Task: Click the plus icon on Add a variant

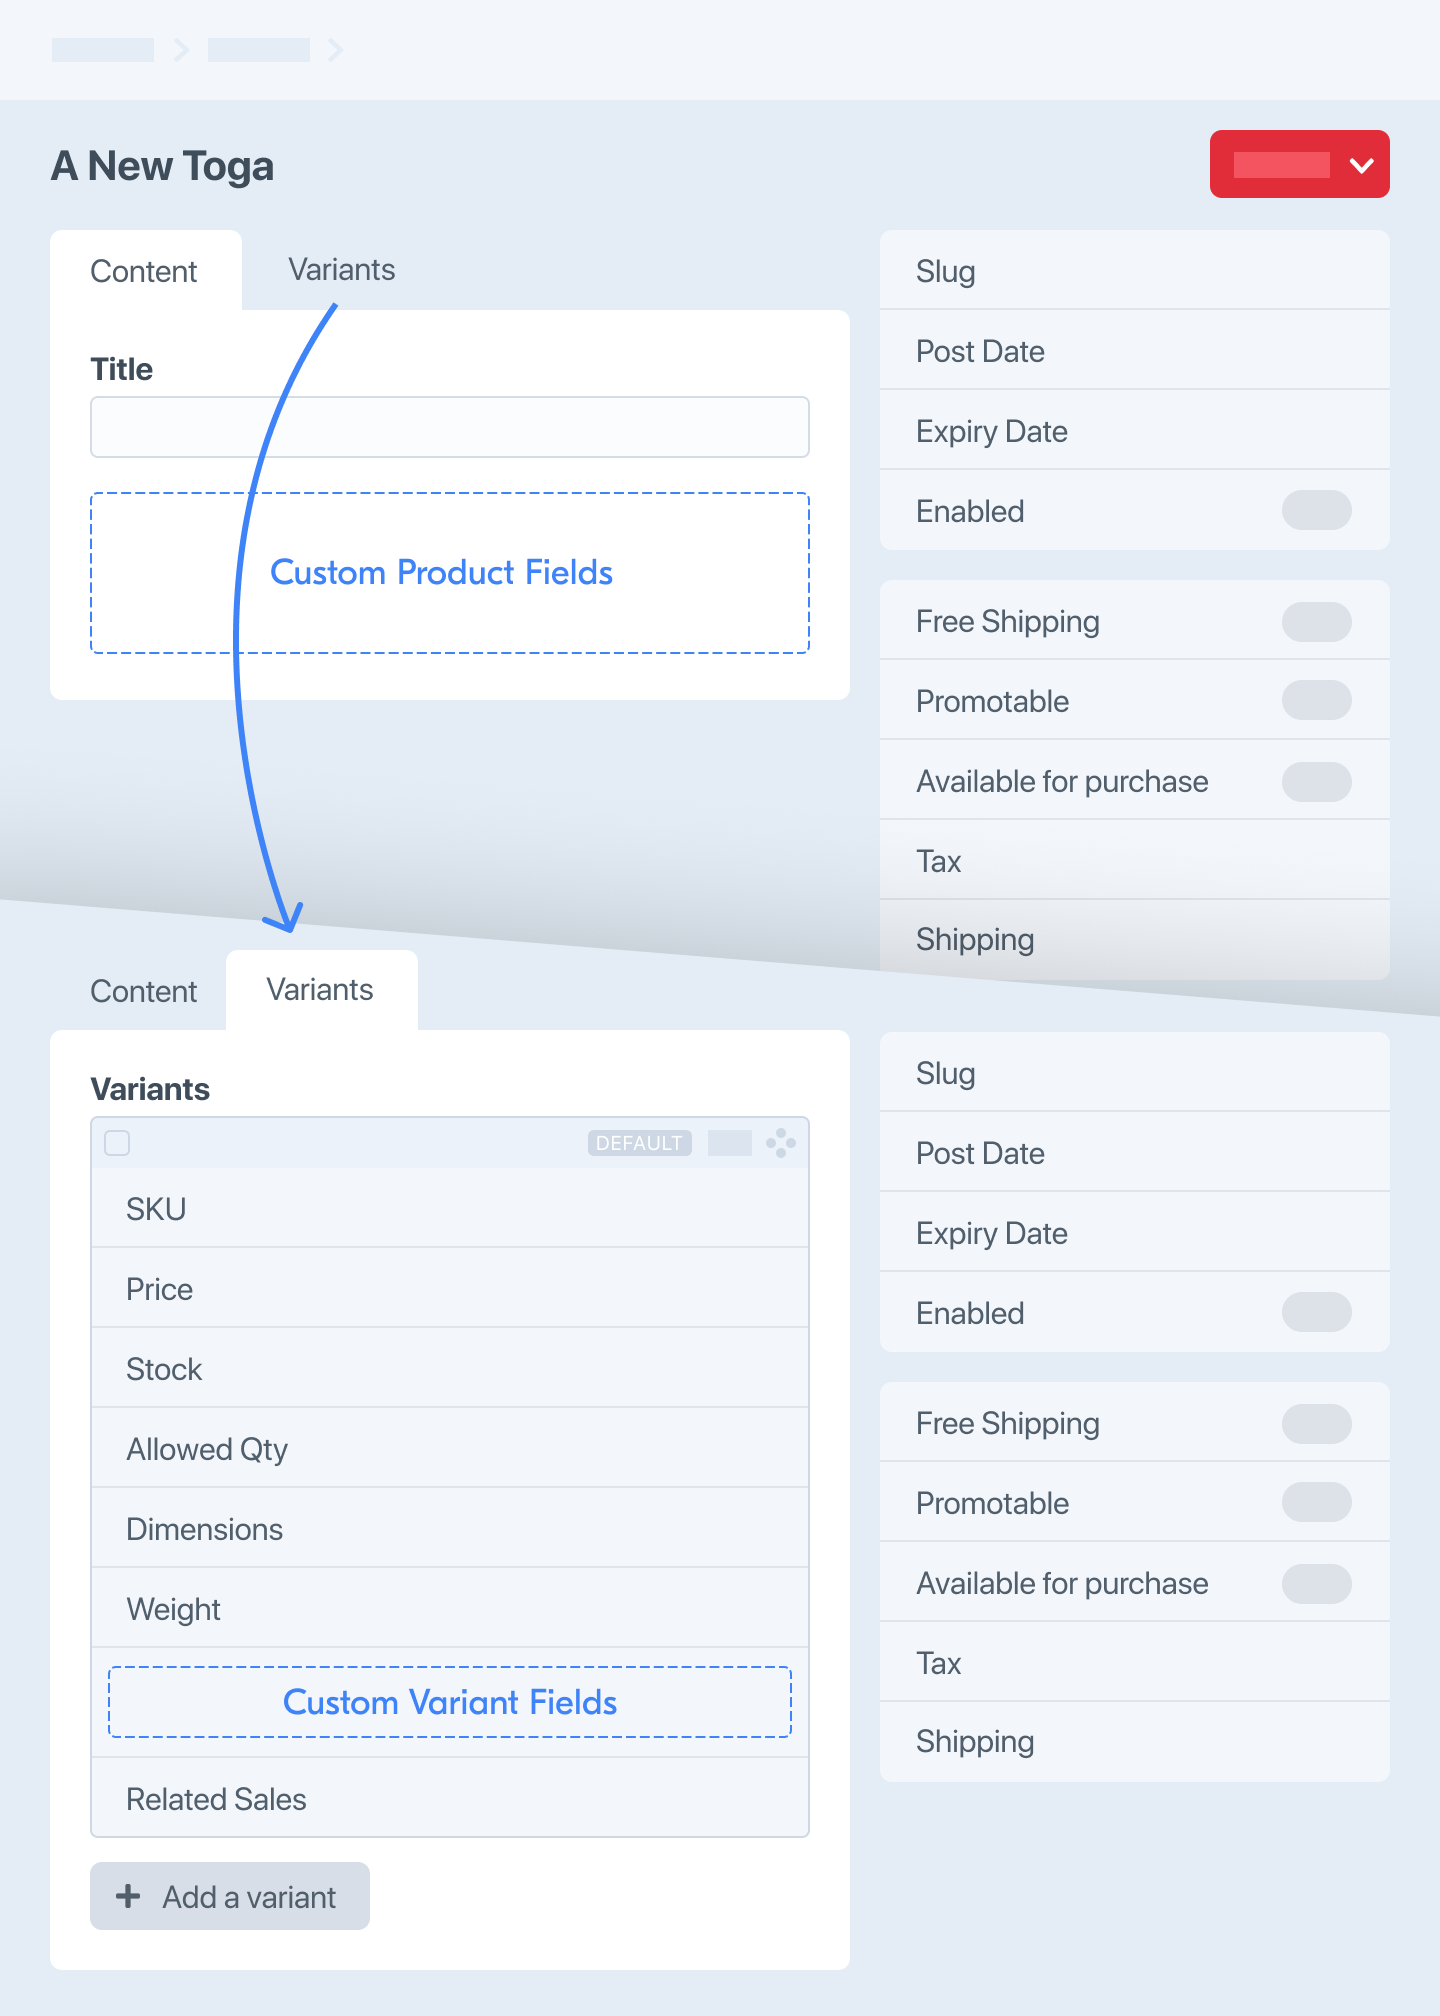Action: (128, 1896)
